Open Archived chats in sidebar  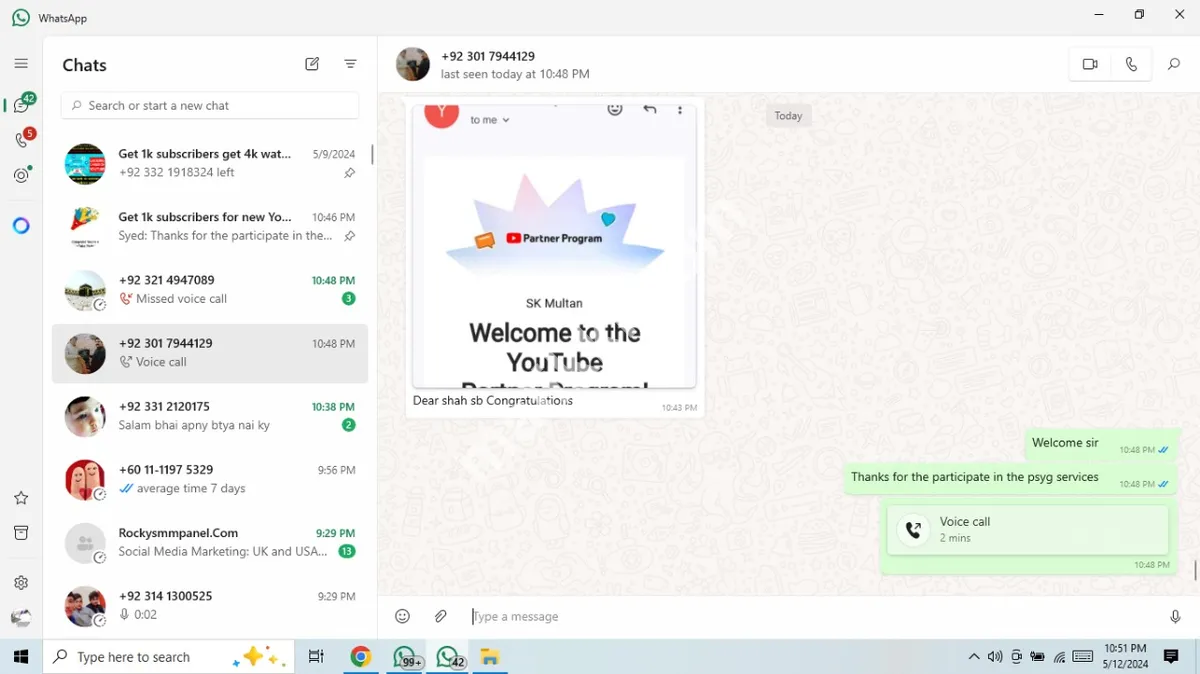(x=21, y=533)
